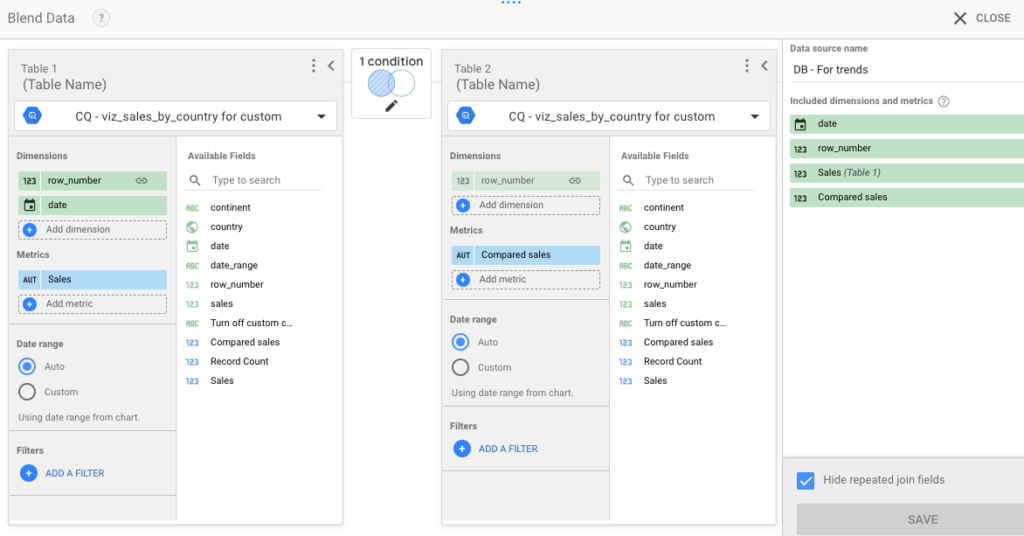This screenshot has width=1024, height=536.
Task: Click the join Venn diagram icon
Action: pos(391,84)
